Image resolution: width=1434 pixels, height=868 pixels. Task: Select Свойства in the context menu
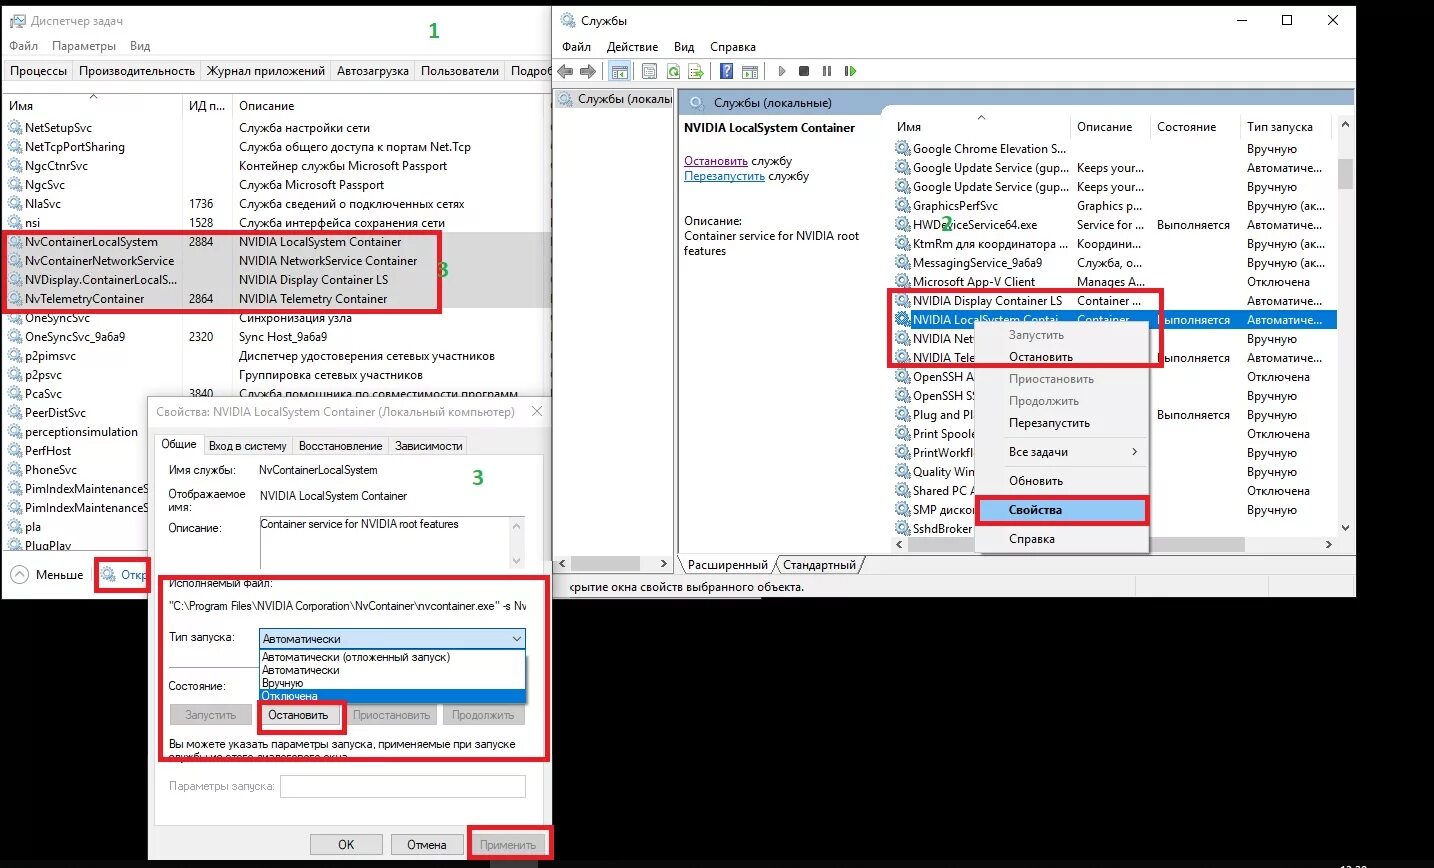click(x=1062, y=510)
